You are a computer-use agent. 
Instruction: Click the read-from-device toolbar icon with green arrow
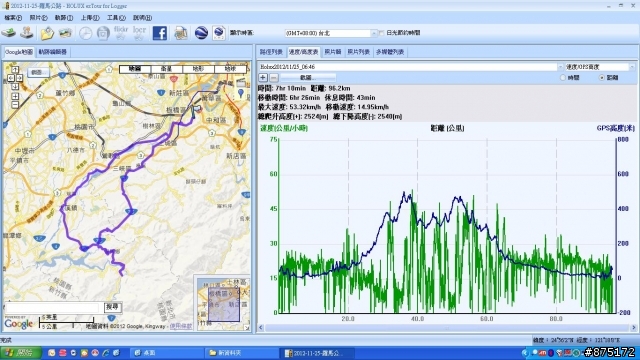[9, 33]
